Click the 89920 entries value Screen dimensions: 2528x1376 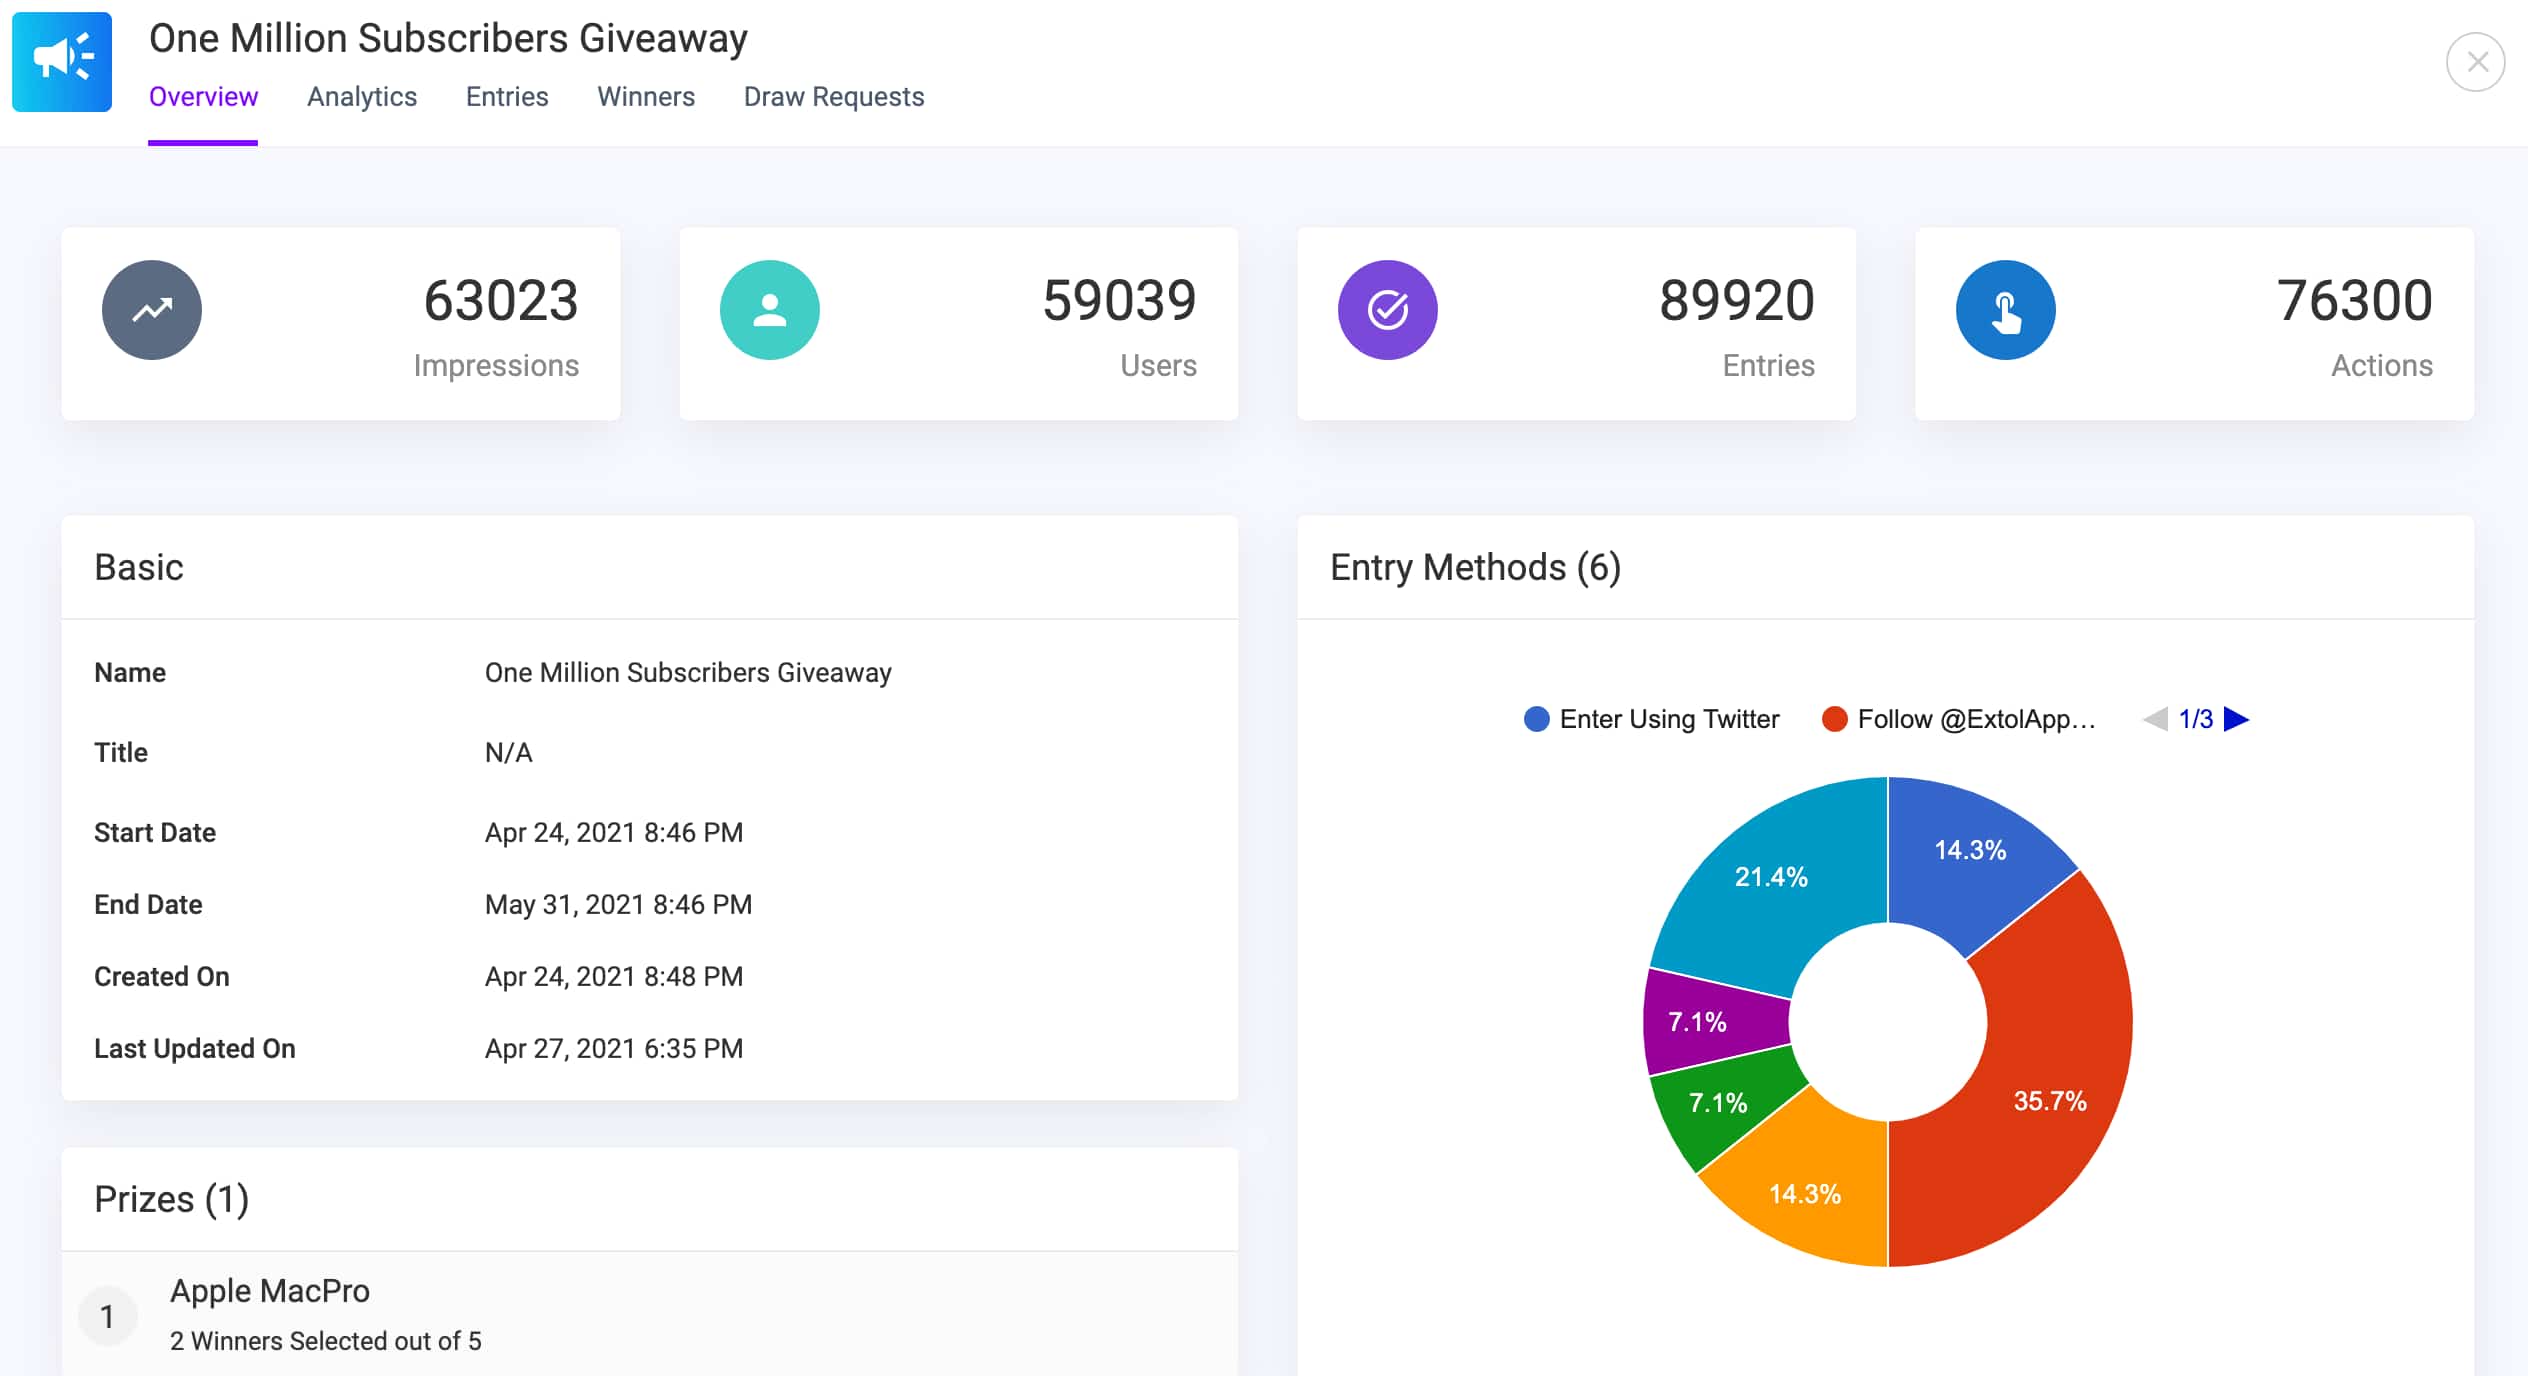1737,300
